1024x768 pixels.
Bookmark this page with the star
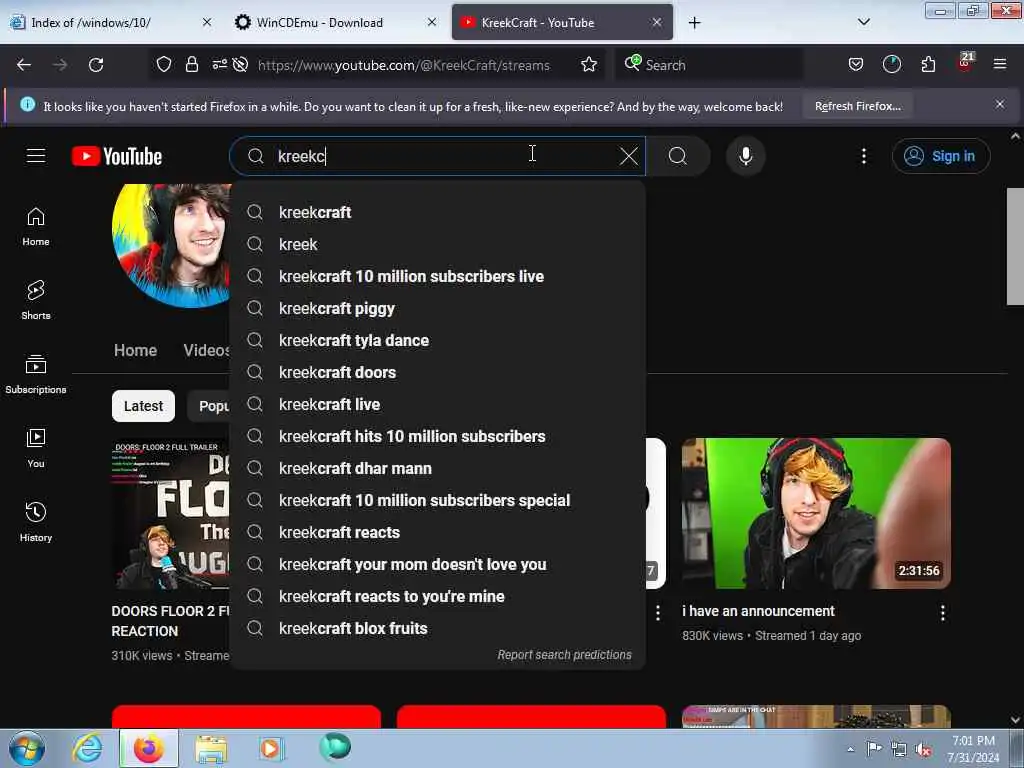point(588,65)
